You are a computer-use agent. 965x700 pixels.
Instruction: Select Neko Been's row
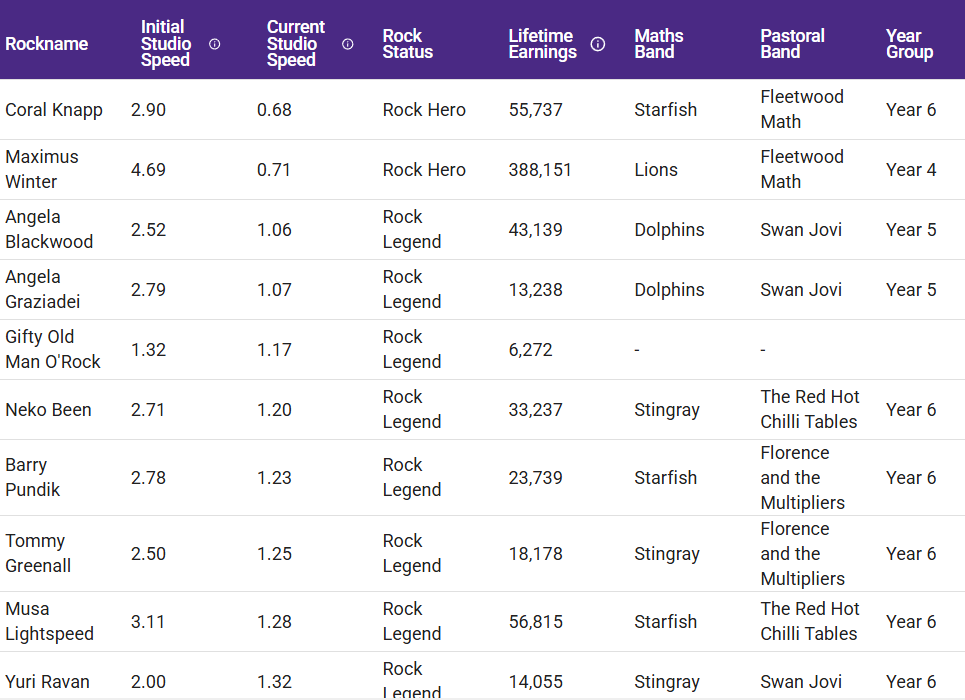click(48, 410)
